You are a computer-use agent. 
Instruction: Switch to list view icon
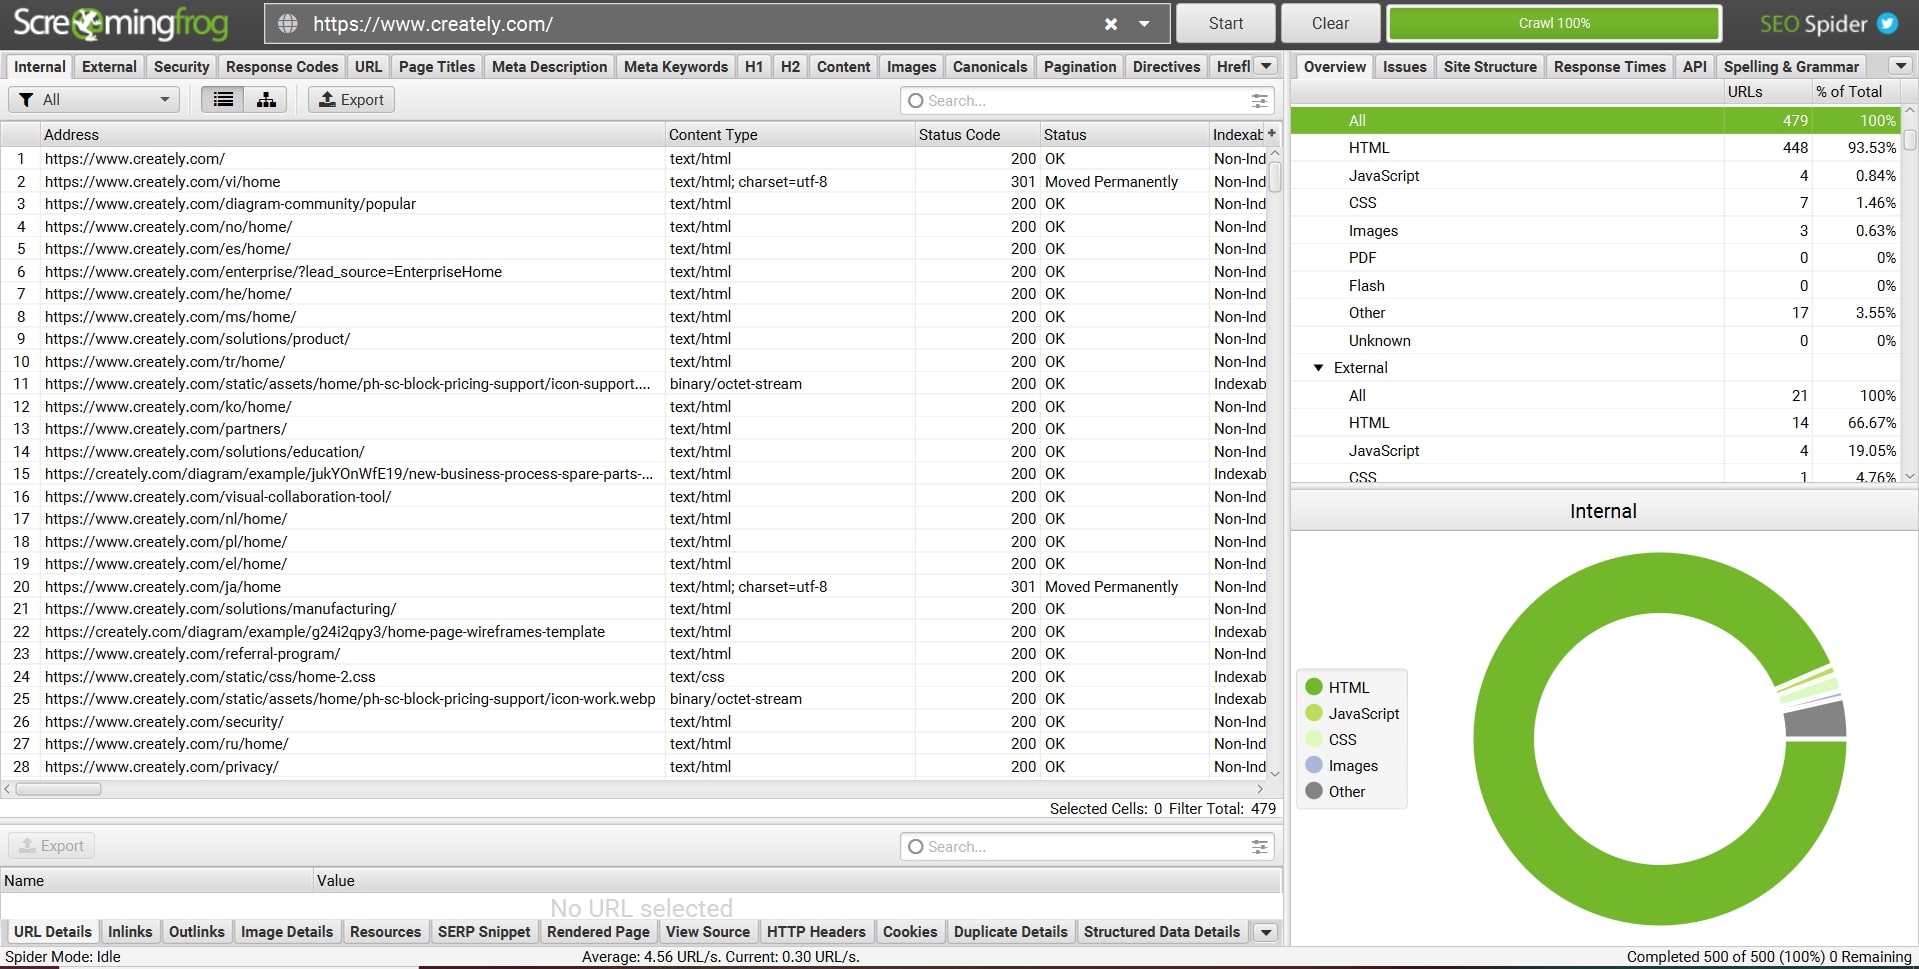[223, 100]
